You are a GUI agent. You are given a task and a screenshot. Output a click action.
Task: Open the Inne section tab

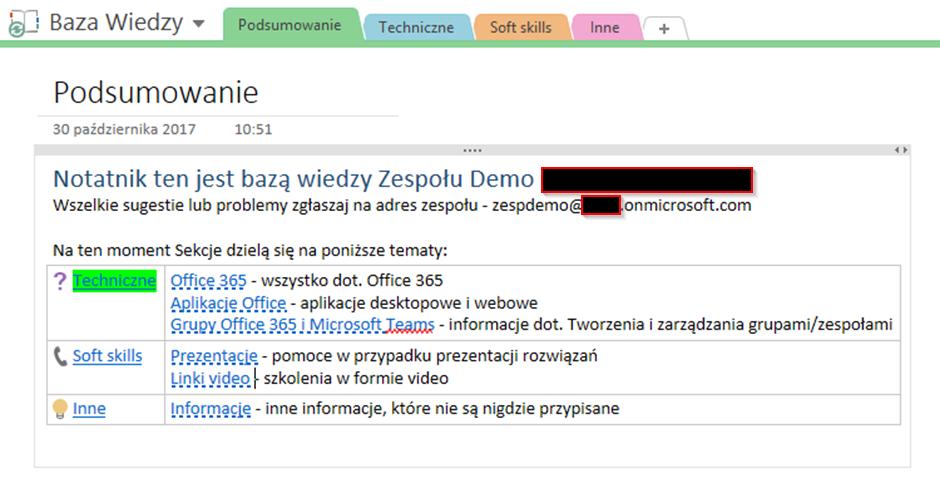pyautogui.click(x=604, y=27)
